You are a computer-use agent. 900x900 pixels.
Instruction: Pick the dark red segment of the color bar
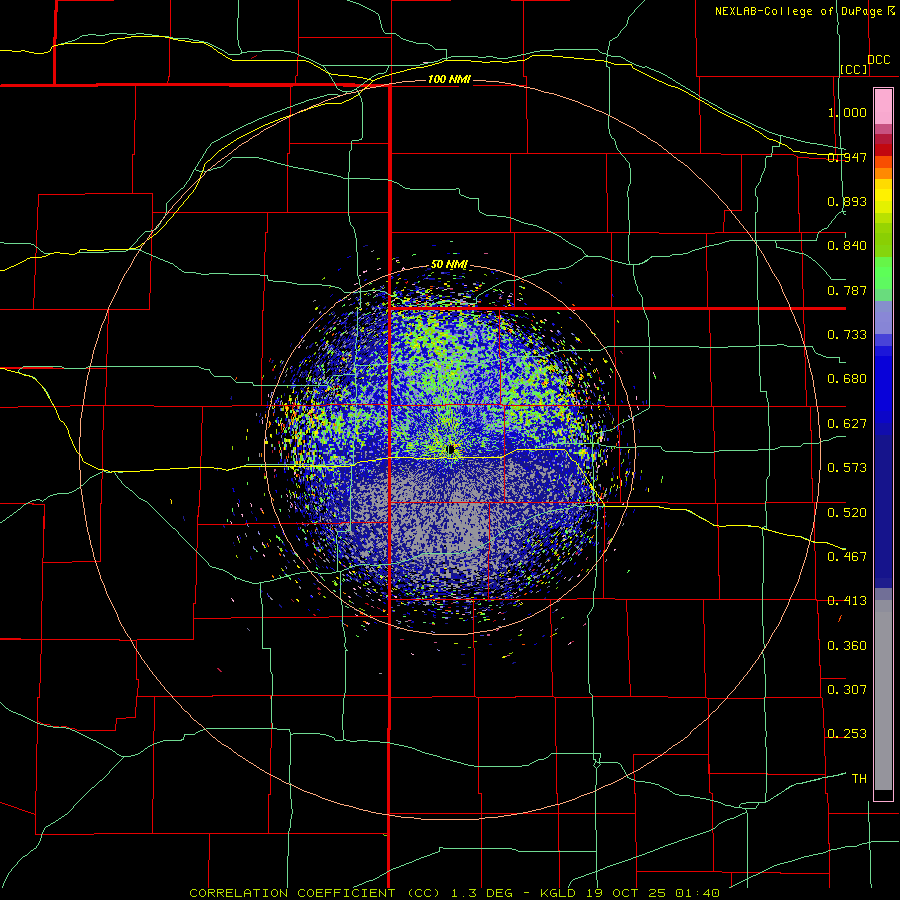tap(883, 150)
